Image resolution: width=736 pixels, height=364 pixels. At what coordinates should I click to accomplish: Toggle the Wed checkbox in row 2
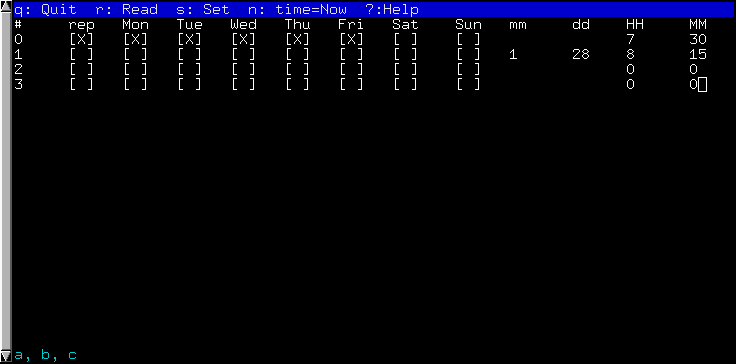click(x=244, y=70)
